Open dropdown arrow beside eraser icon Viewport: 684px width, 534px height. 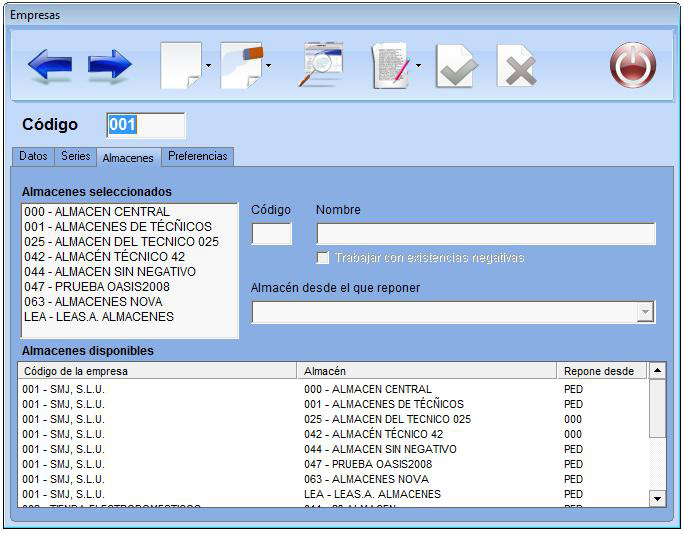click(268, 66)
